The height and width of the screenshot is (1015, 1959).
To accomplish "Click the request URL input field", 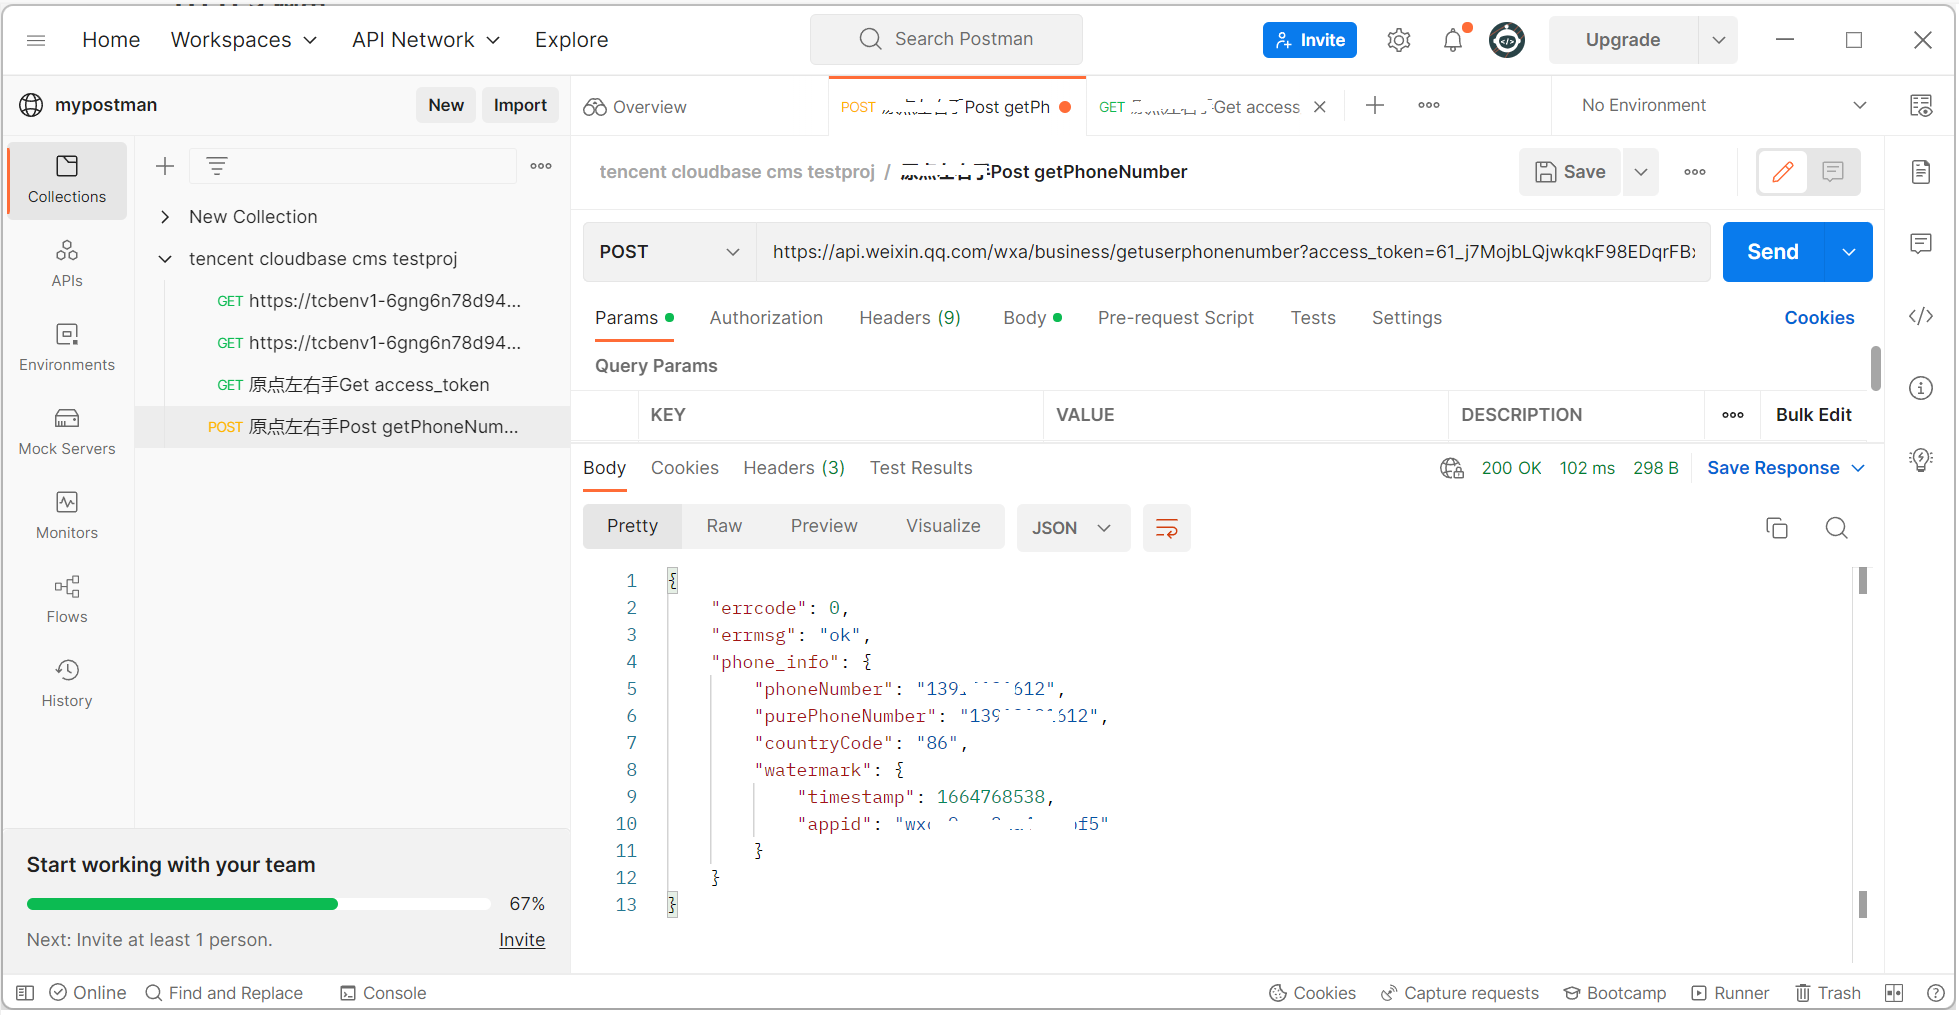I will [1234, 252].
